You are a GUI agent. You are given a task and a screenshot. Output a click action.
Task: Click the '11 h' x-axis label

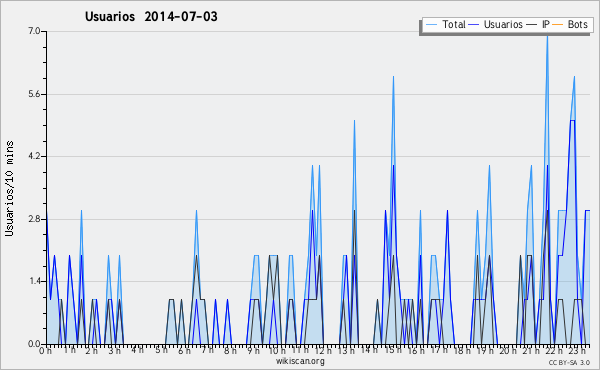pyautogui.click(x=300, y=350)
